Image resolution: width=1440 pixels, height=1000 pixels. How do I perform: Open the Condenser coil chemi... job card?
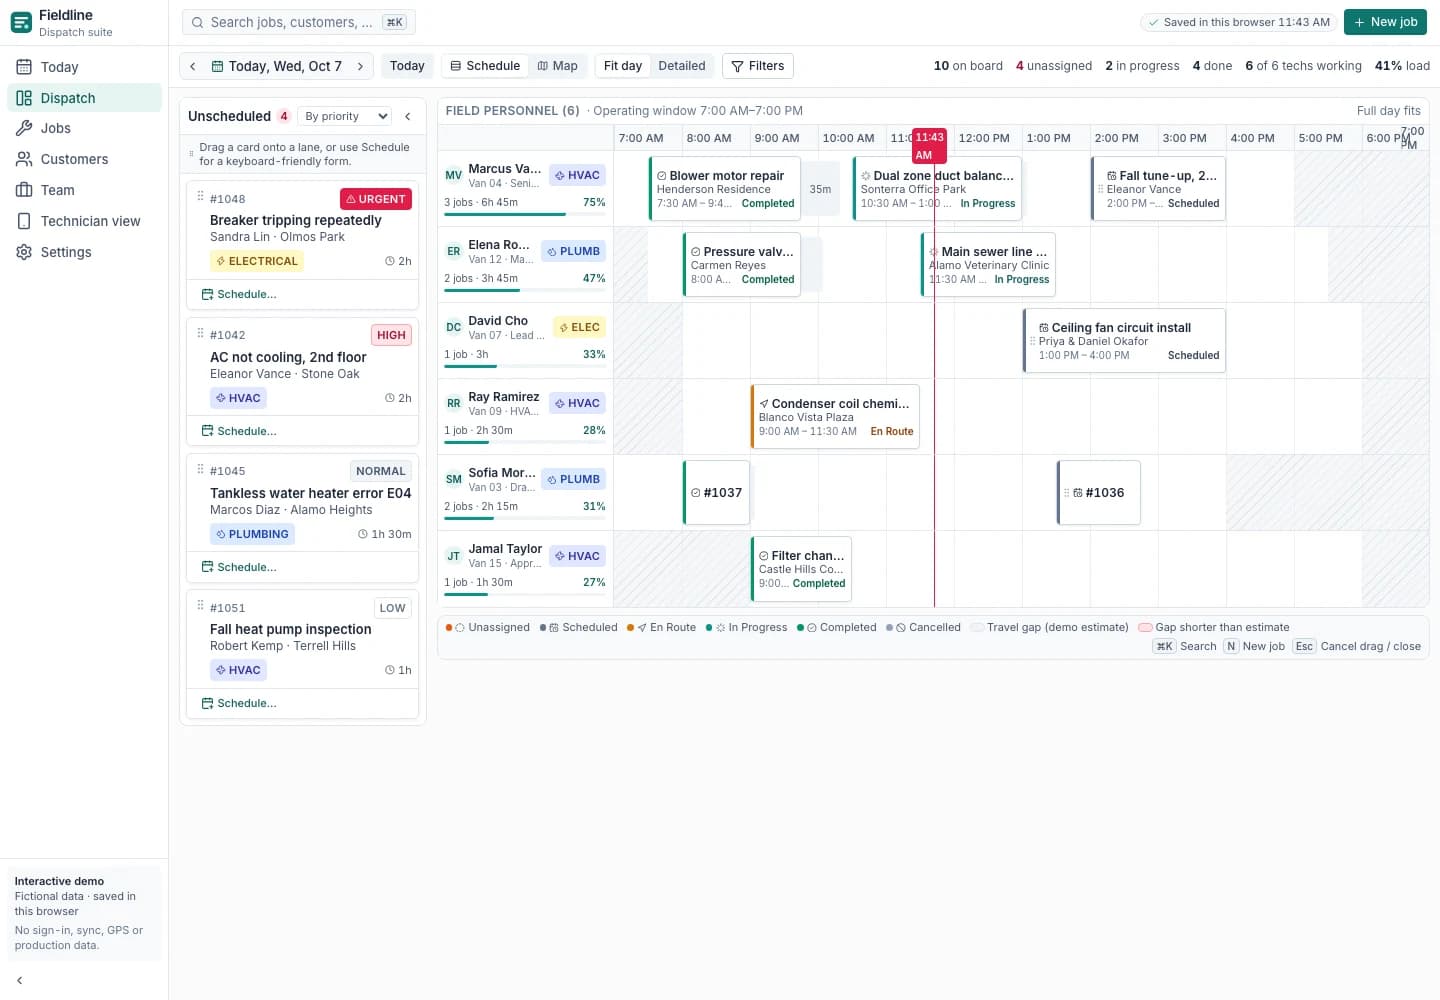[x=835, y=417]
